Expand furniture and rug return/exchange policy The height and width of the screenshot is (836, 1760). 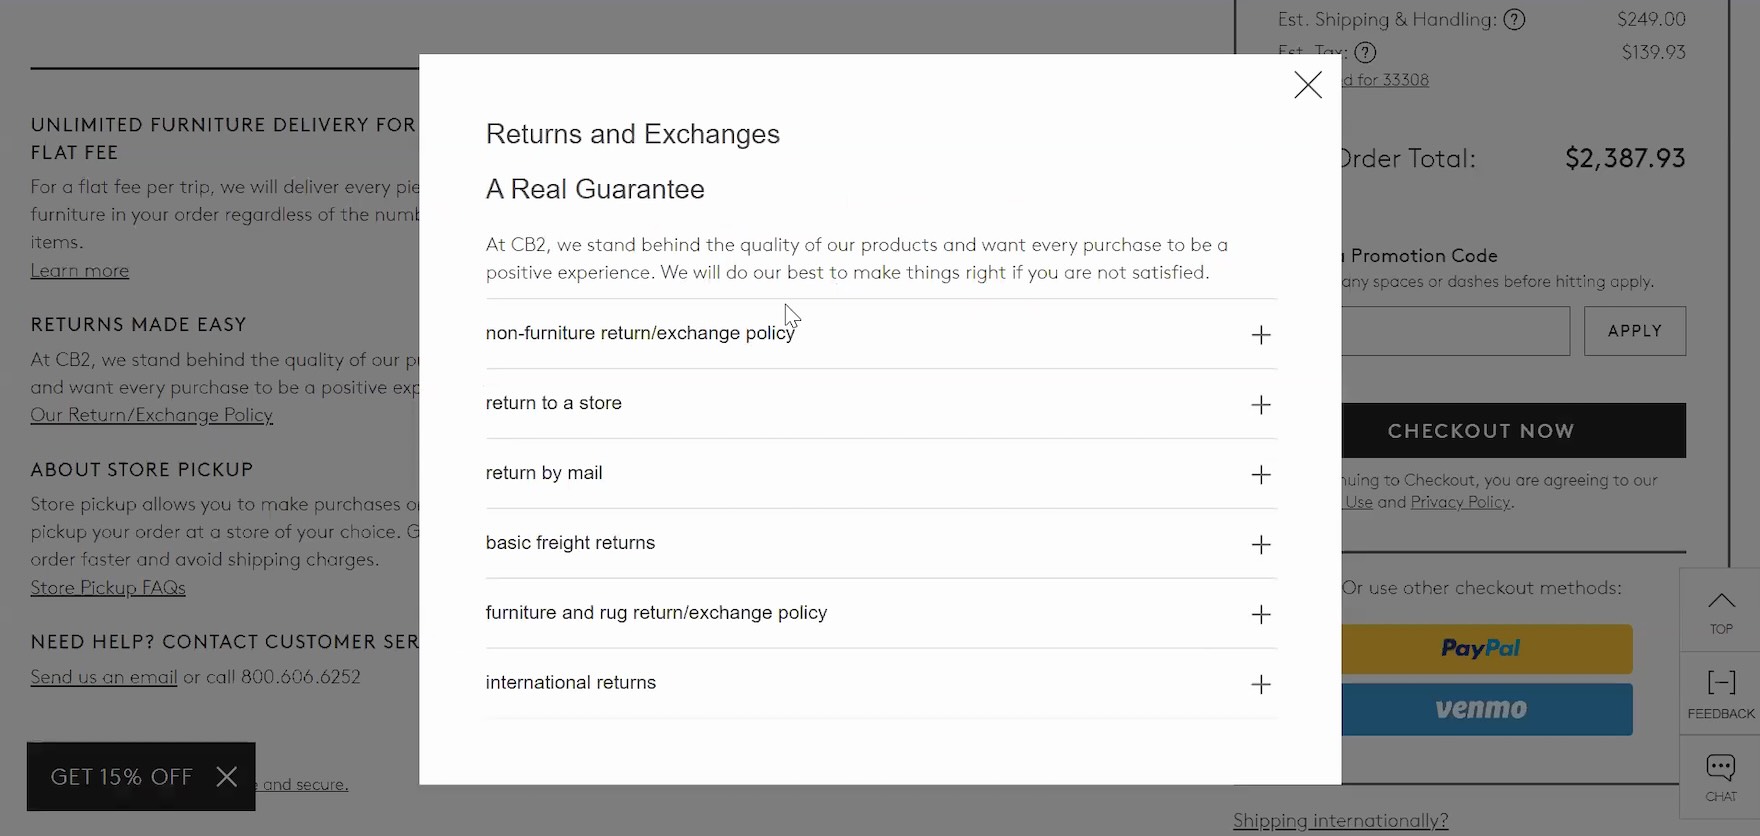click(x=1260, y=615)
